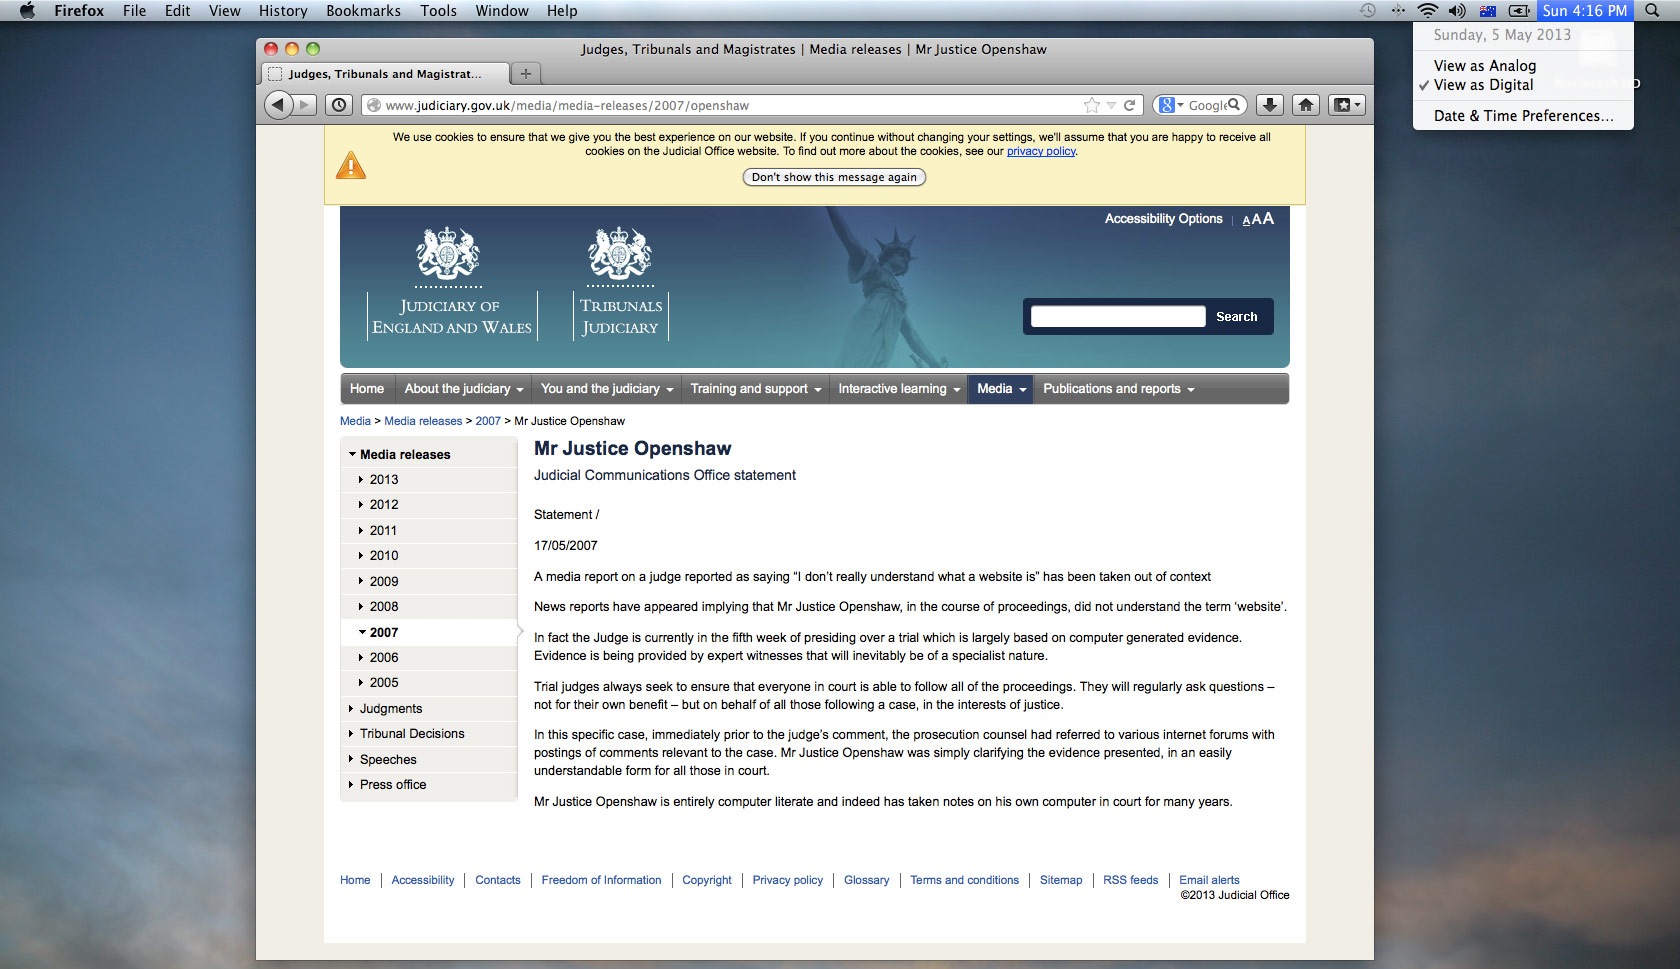Bookmark this page with the star icon
1680x969 pixels.
pos(1091,105)
